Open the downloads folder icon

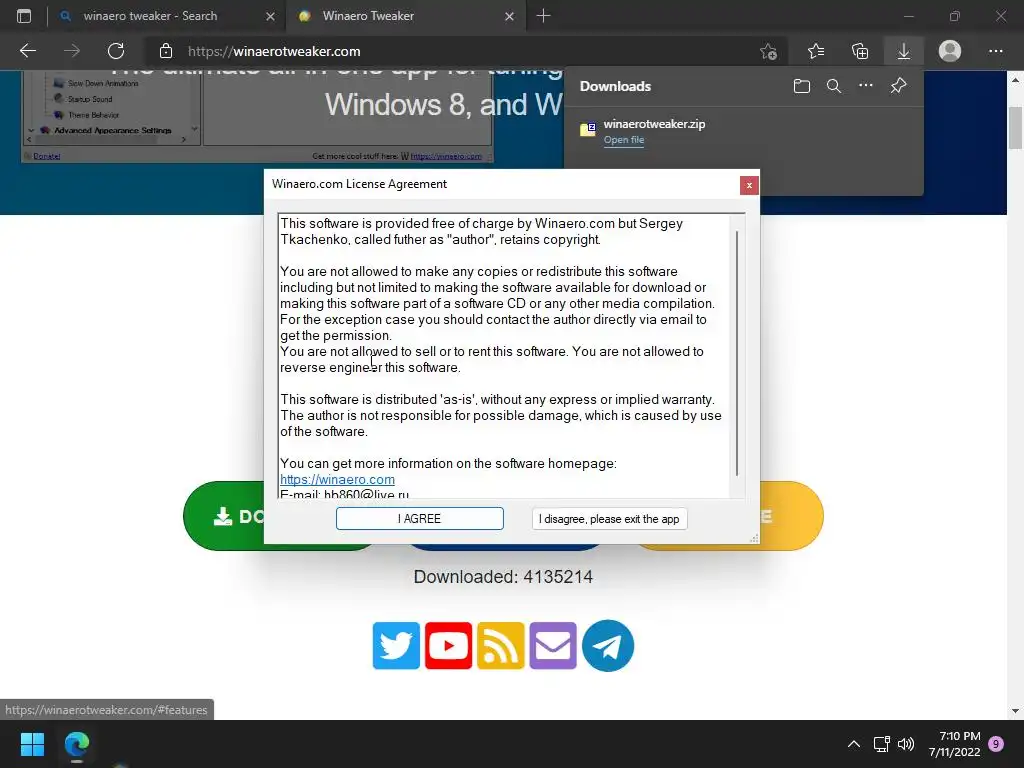(x=802, y=86)
